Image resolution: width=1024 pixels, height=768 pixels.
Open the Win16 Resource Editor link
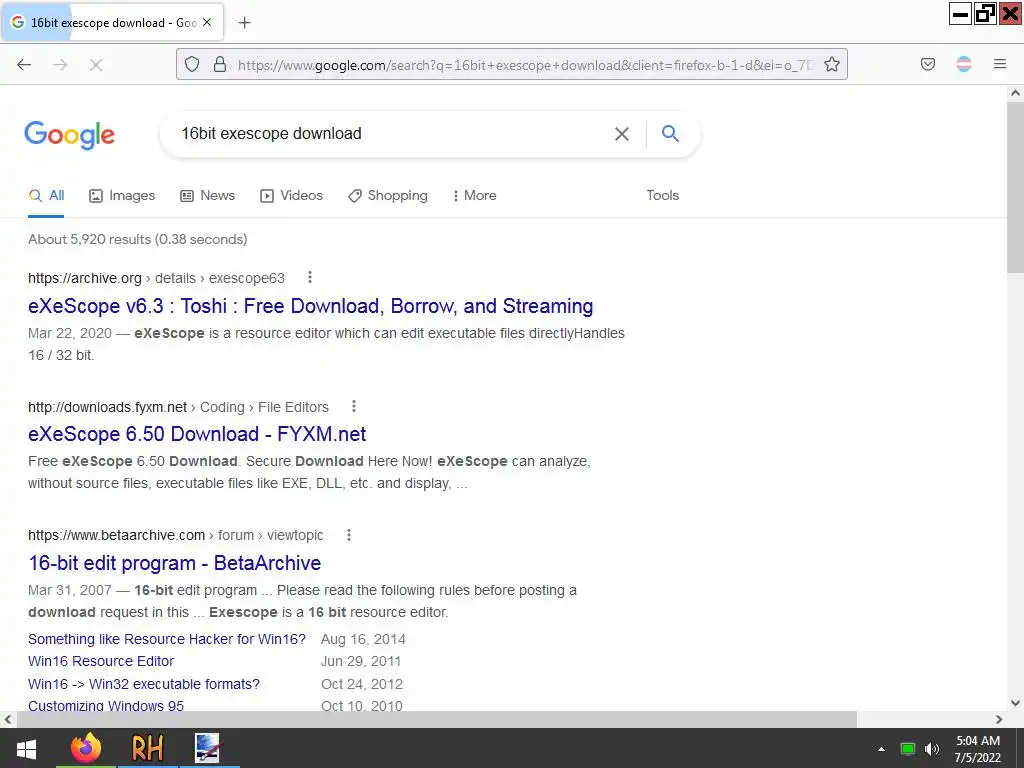(101, 661)
